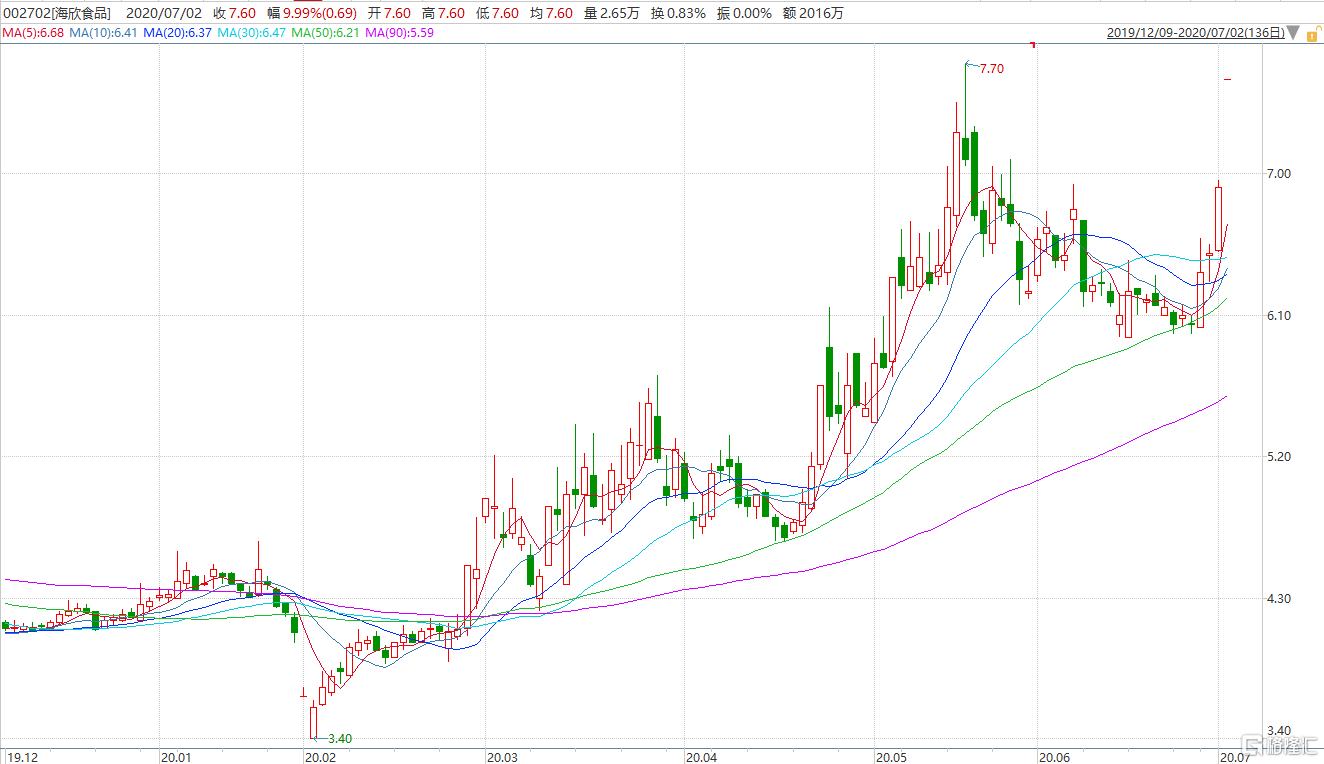Open the date range dropdown triangle

pos(1294,34)
